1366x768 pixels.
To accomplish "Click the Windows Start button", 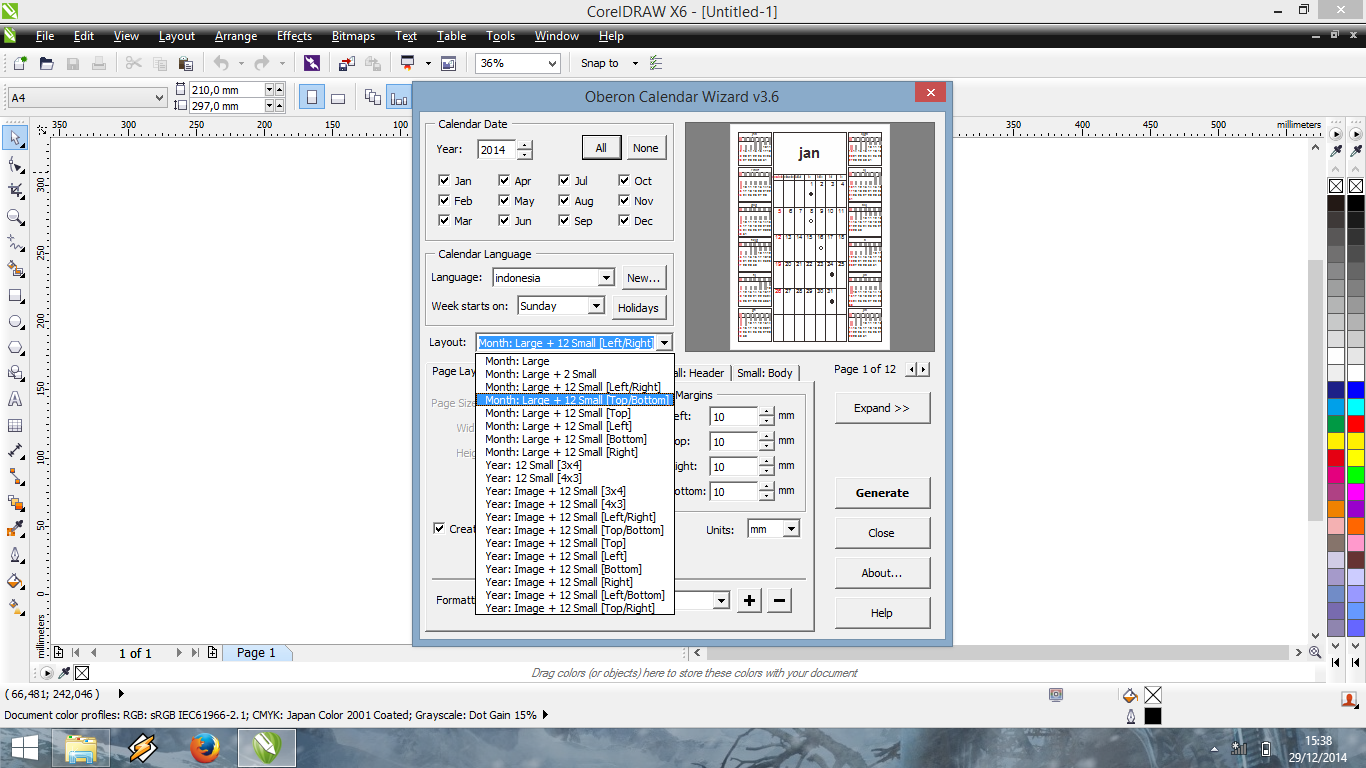I will [24, 747].
